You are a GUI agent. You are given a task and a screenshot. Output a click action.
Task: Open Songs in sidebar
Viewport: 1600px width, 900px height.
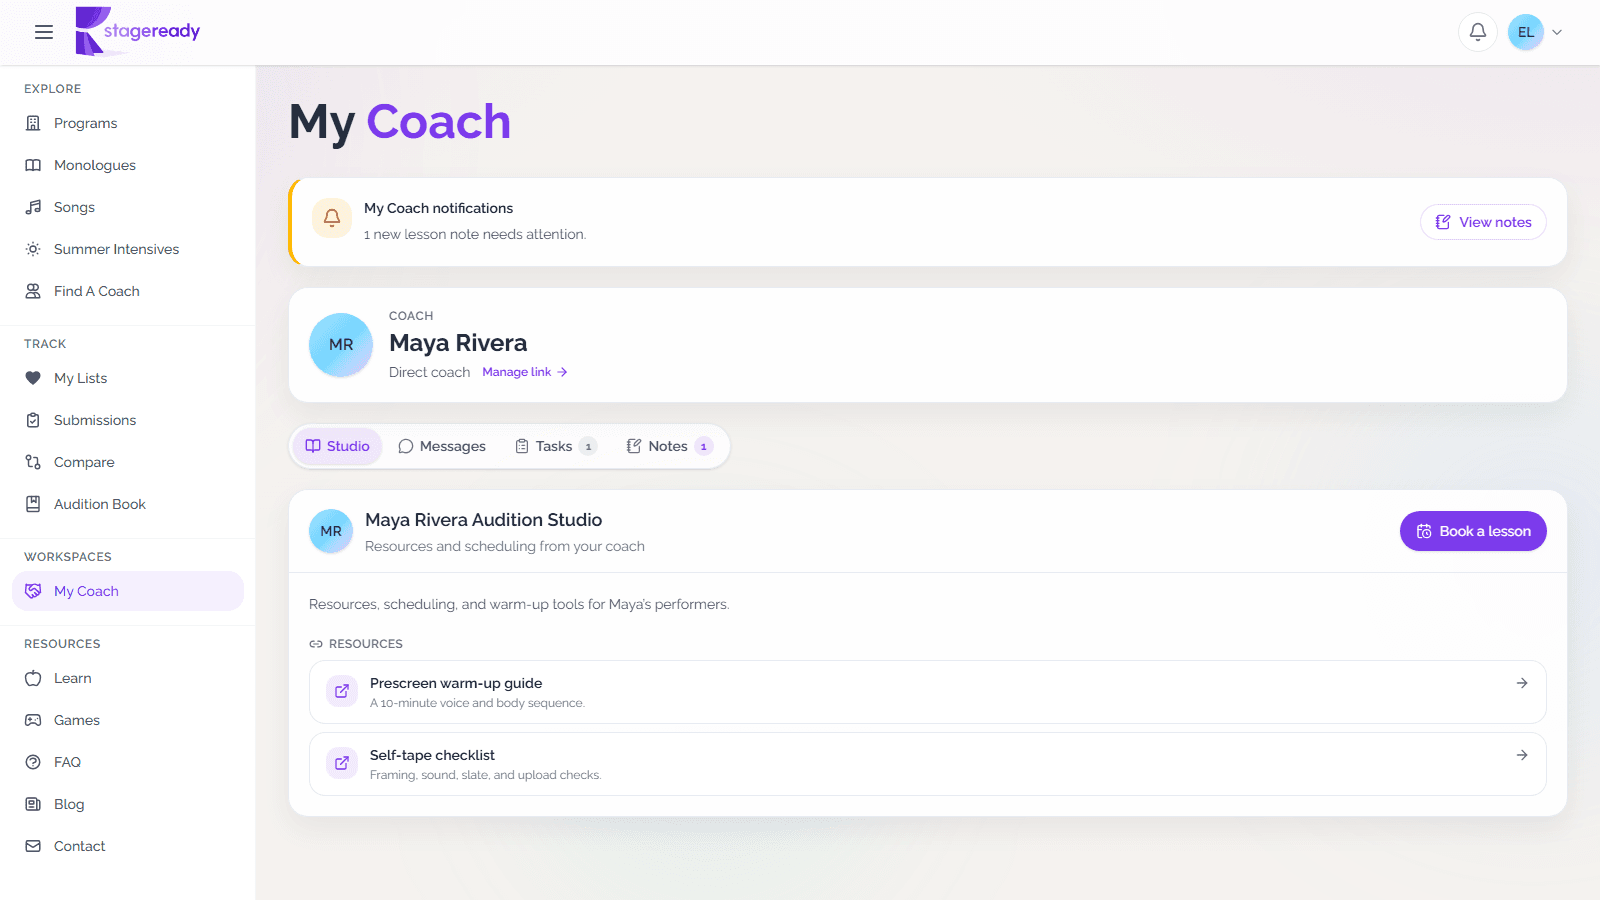(x=128, y=207)
